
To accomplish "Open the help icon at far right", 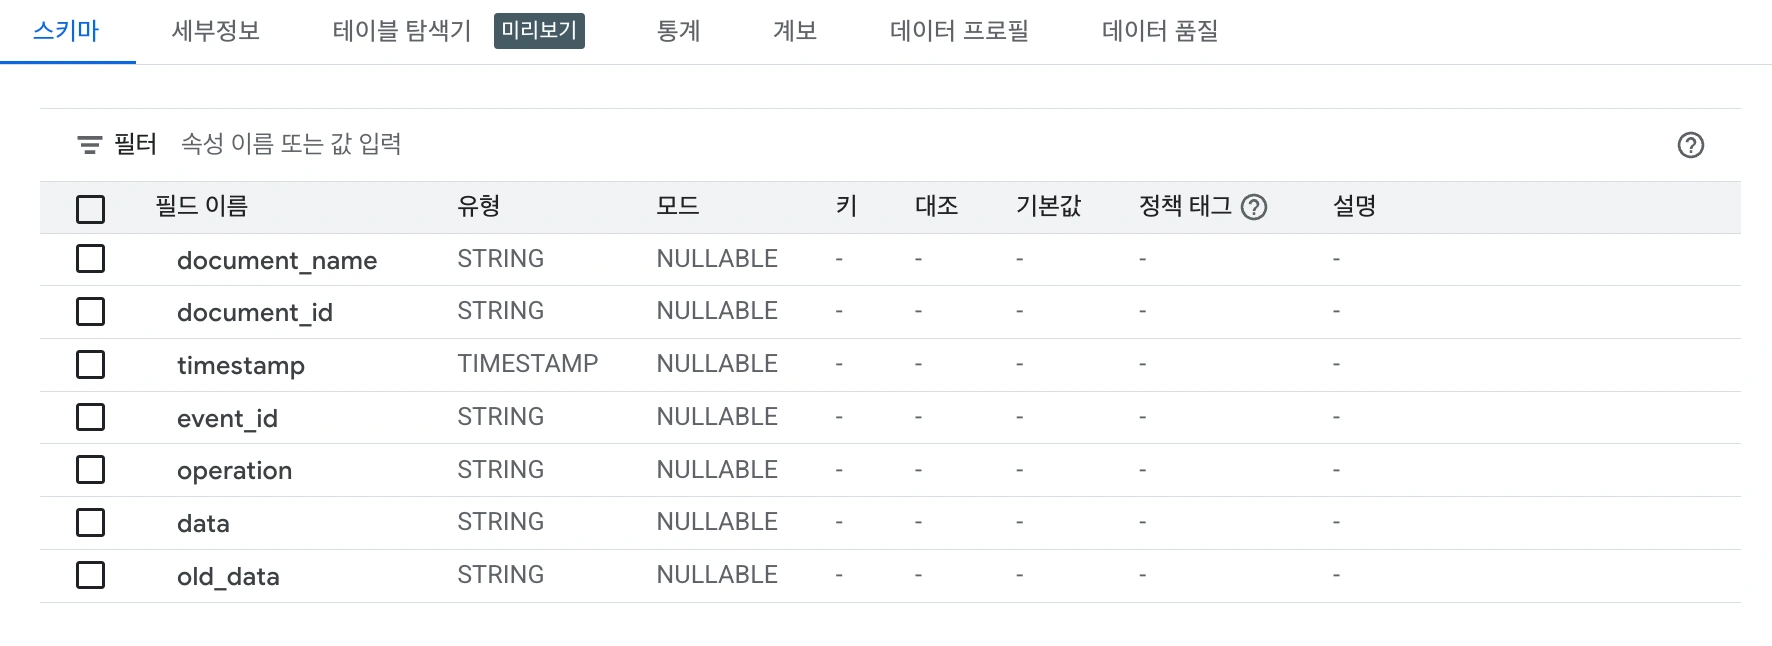I will pos(1690,145).
